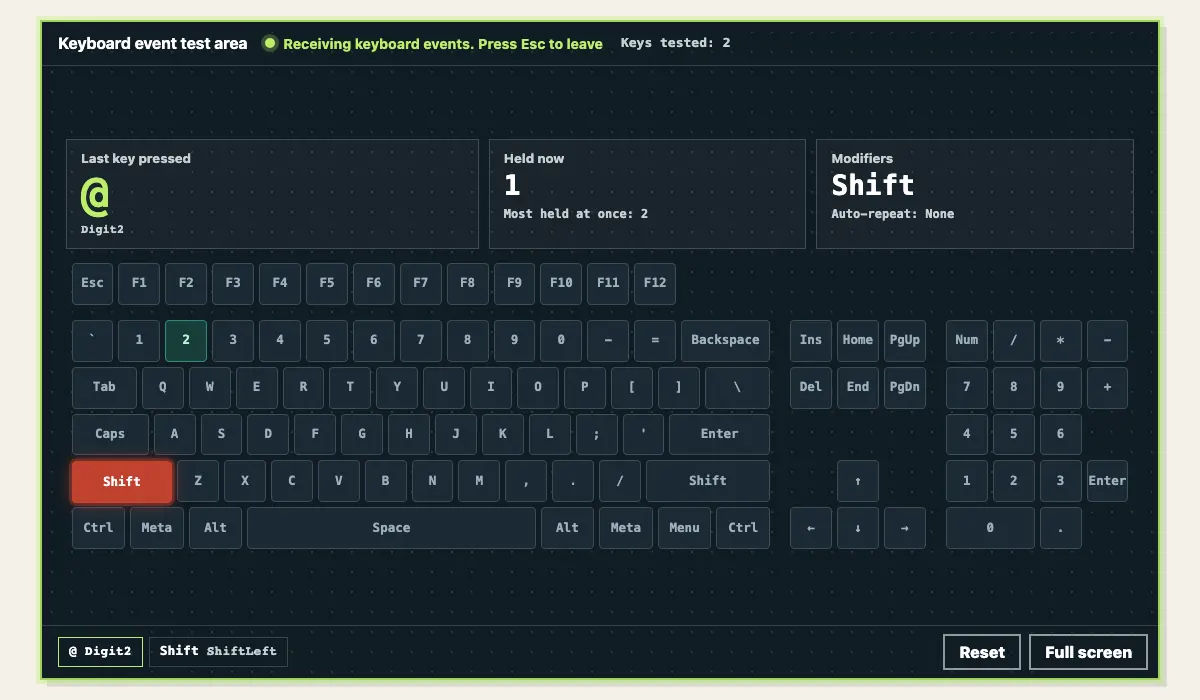The height and width of the screenshot is (700, 1200).
Task: Click the numpad asterisk key
Action: (1061, 340)
